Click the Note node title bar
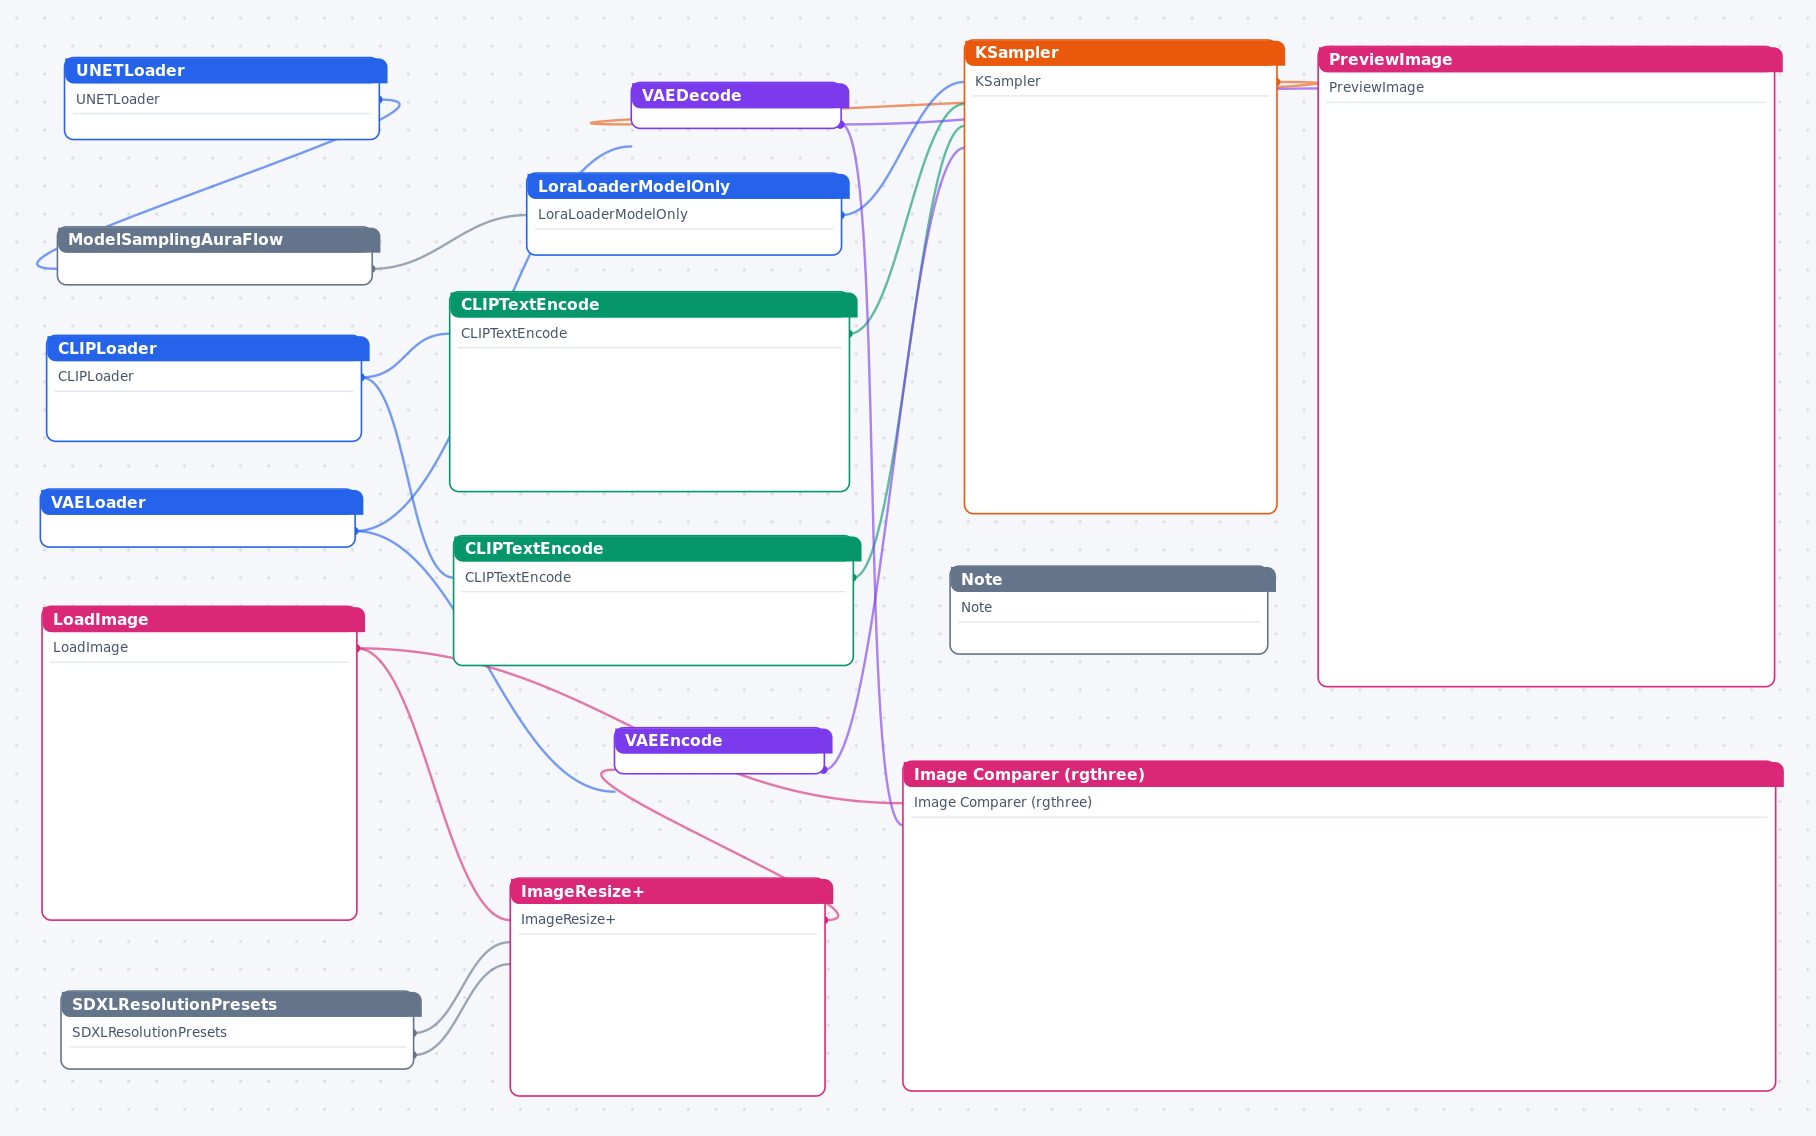 (1112, 579)
